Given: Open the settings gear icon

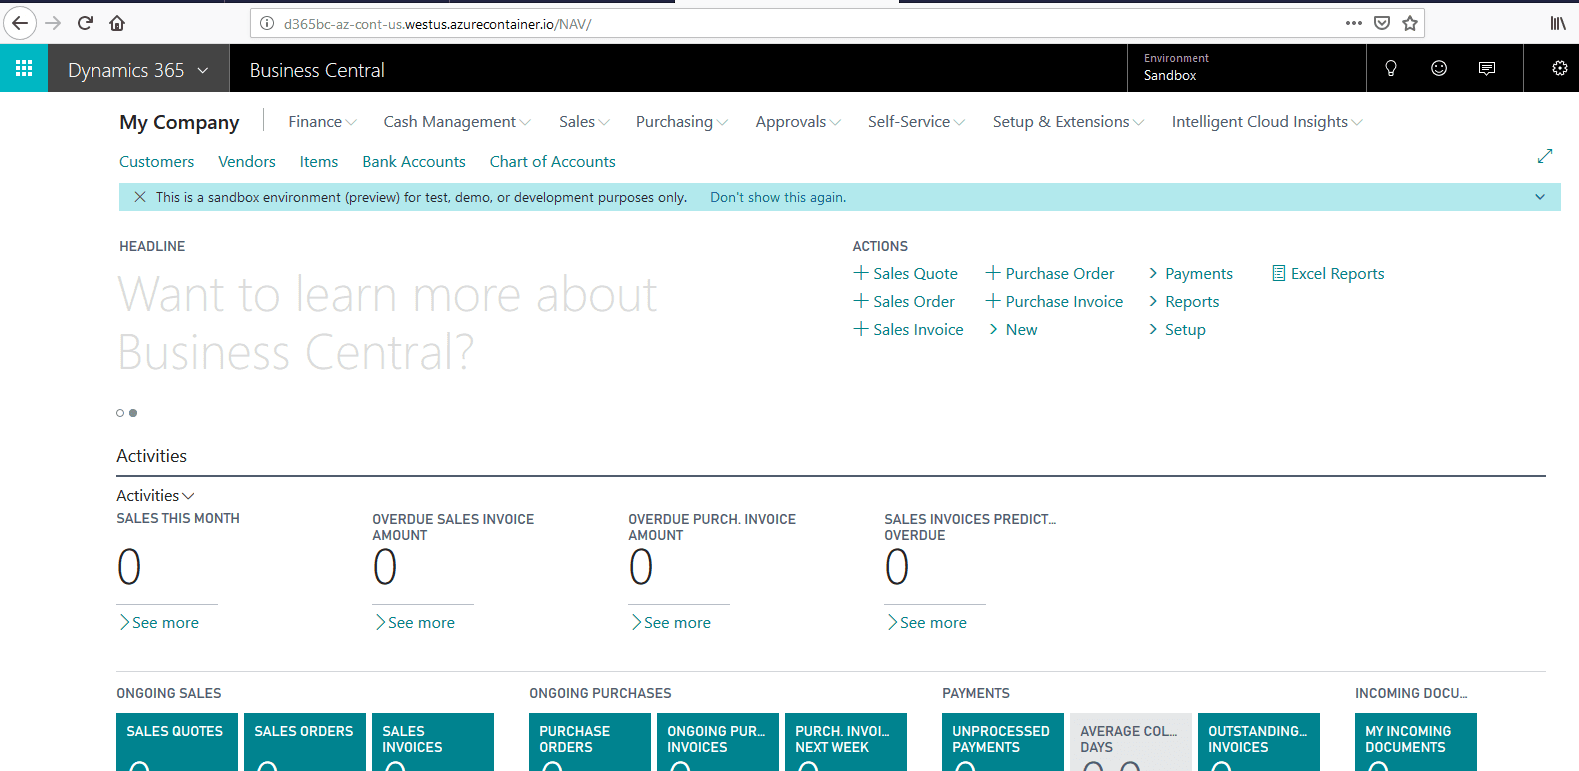Looking at the screenshot, I should pyautogui.click(x=1559, y=68).
